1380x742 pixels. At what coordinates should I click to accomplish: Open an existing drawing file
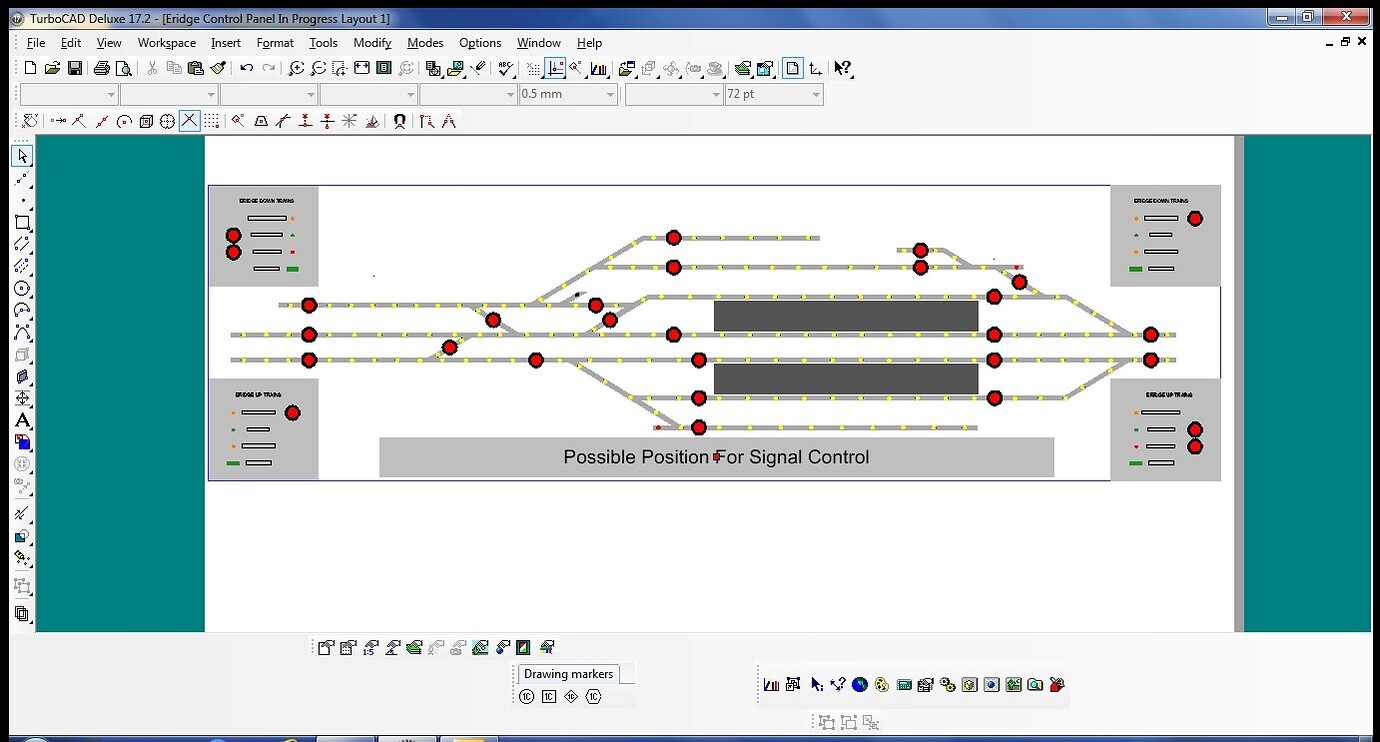(52, 68)
